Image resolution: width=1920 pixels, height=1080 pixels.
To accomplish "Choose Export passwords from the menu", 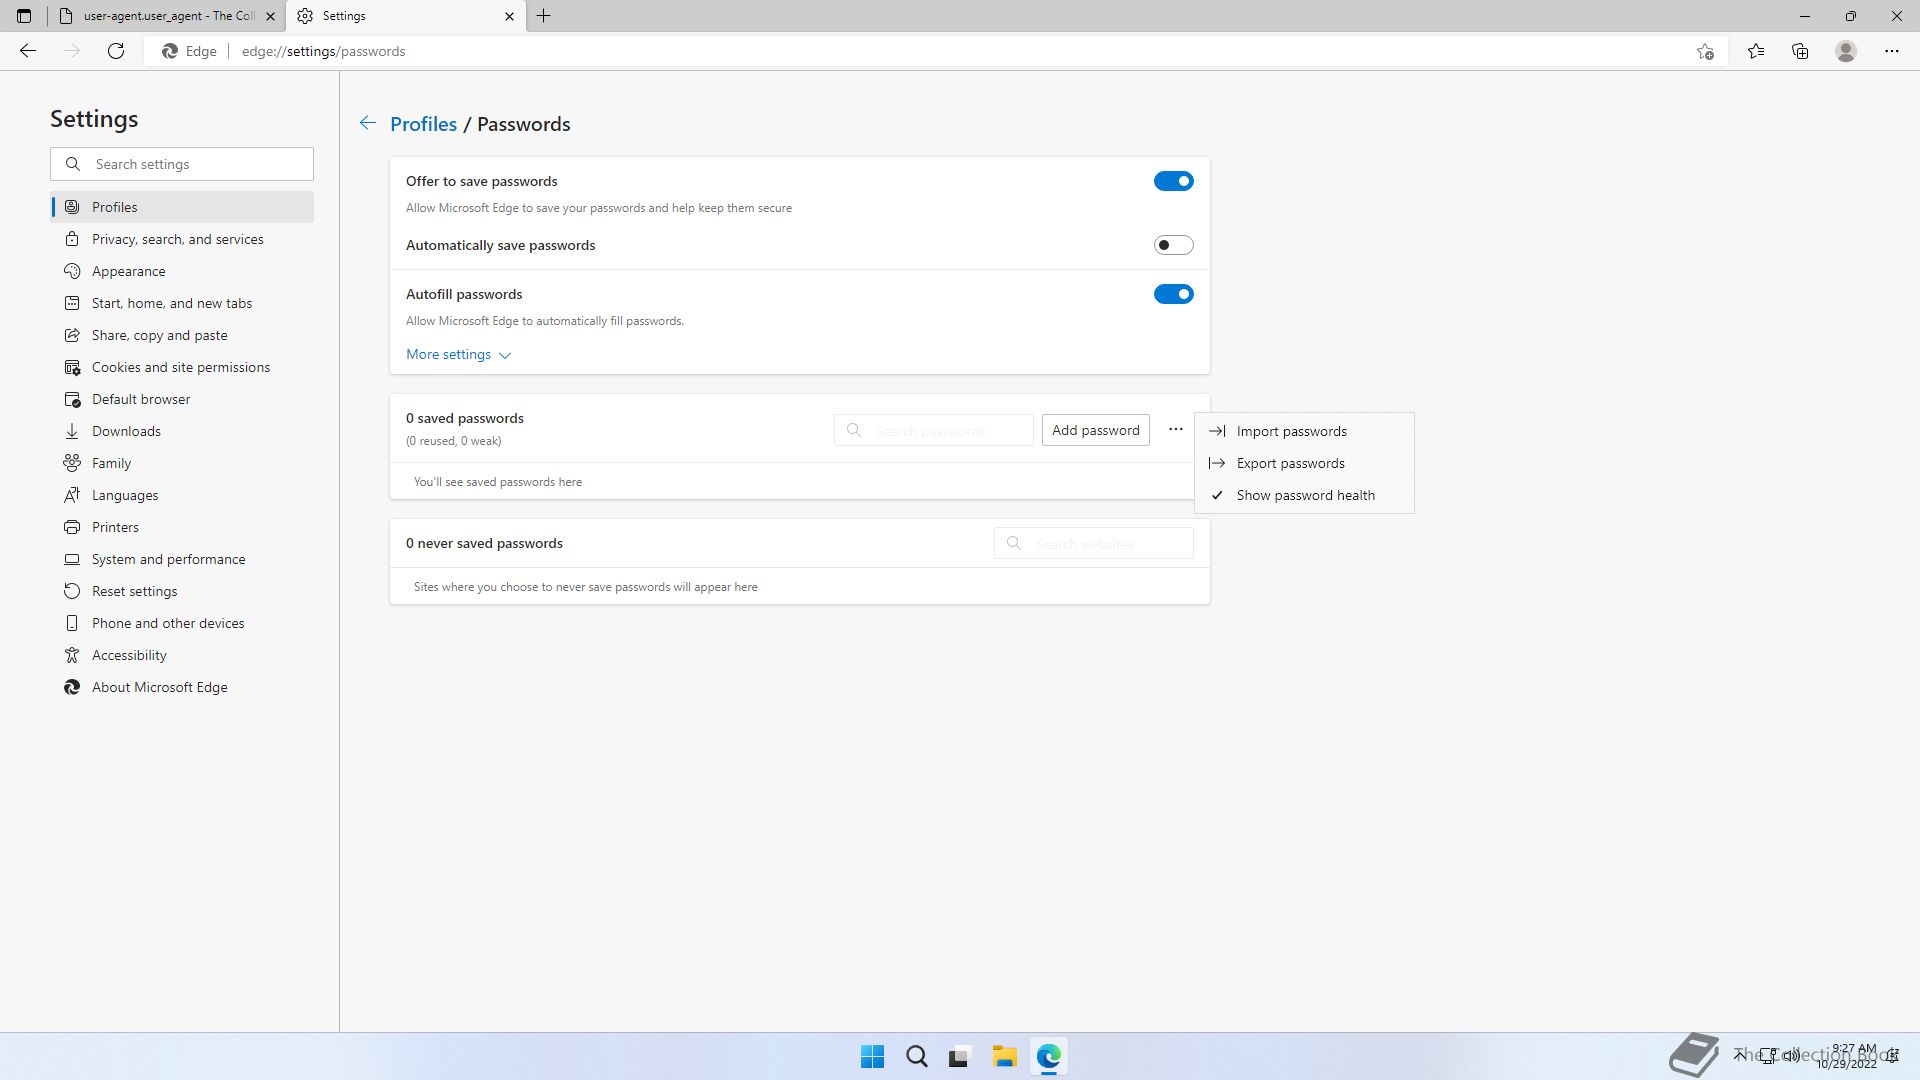I will [x=1290, y=463].
